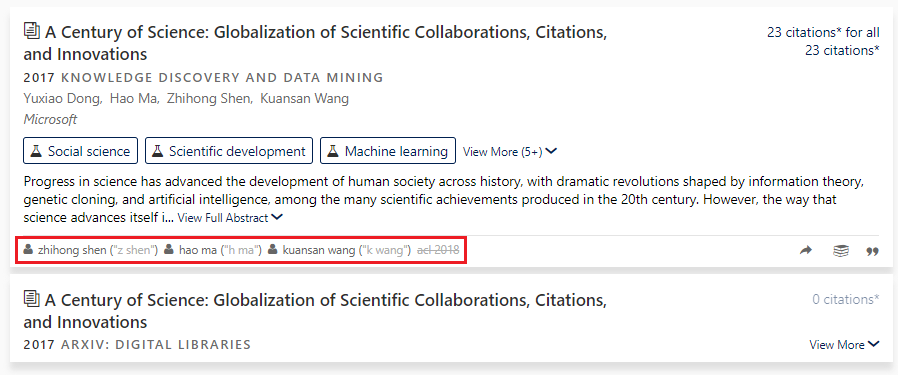Open author Yuxiao Dong's page
898x375 pixels.
(62, 98)
